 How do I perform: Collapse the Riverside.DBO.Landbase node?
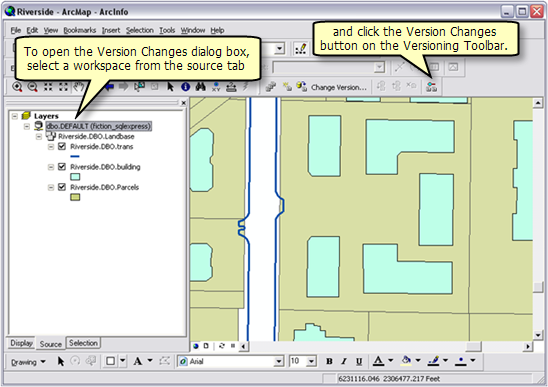38,136
